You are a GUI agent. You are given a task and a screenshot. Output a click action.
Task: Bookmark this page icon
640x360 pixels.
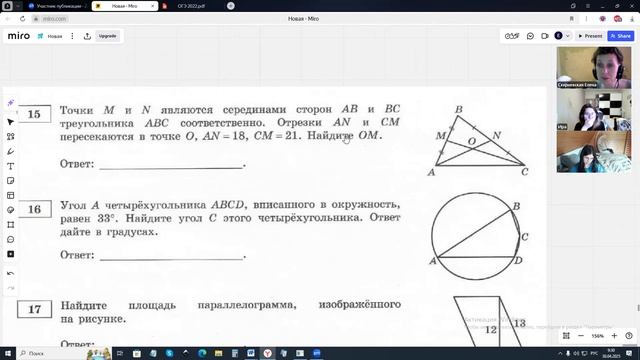(571, 19)
